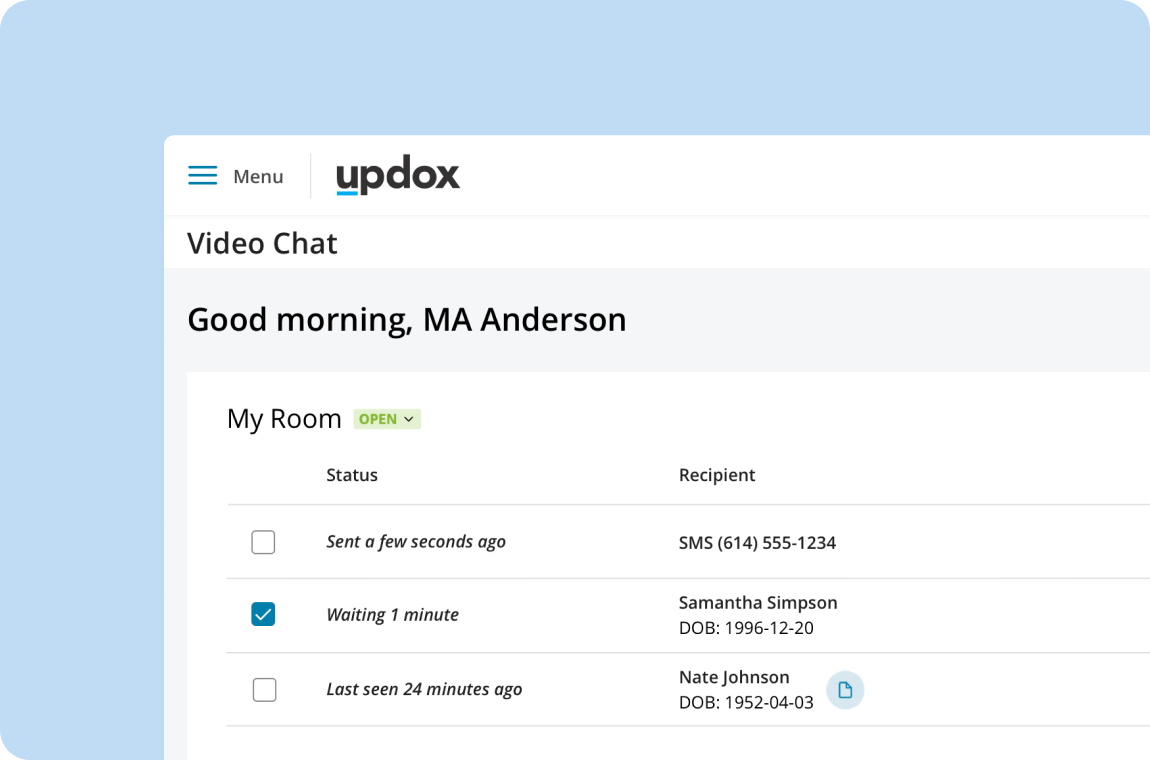Image resolution: width=1150 pixels, height=760 pixels.
Task: Click the Updox logo
Action: point(398,174)
